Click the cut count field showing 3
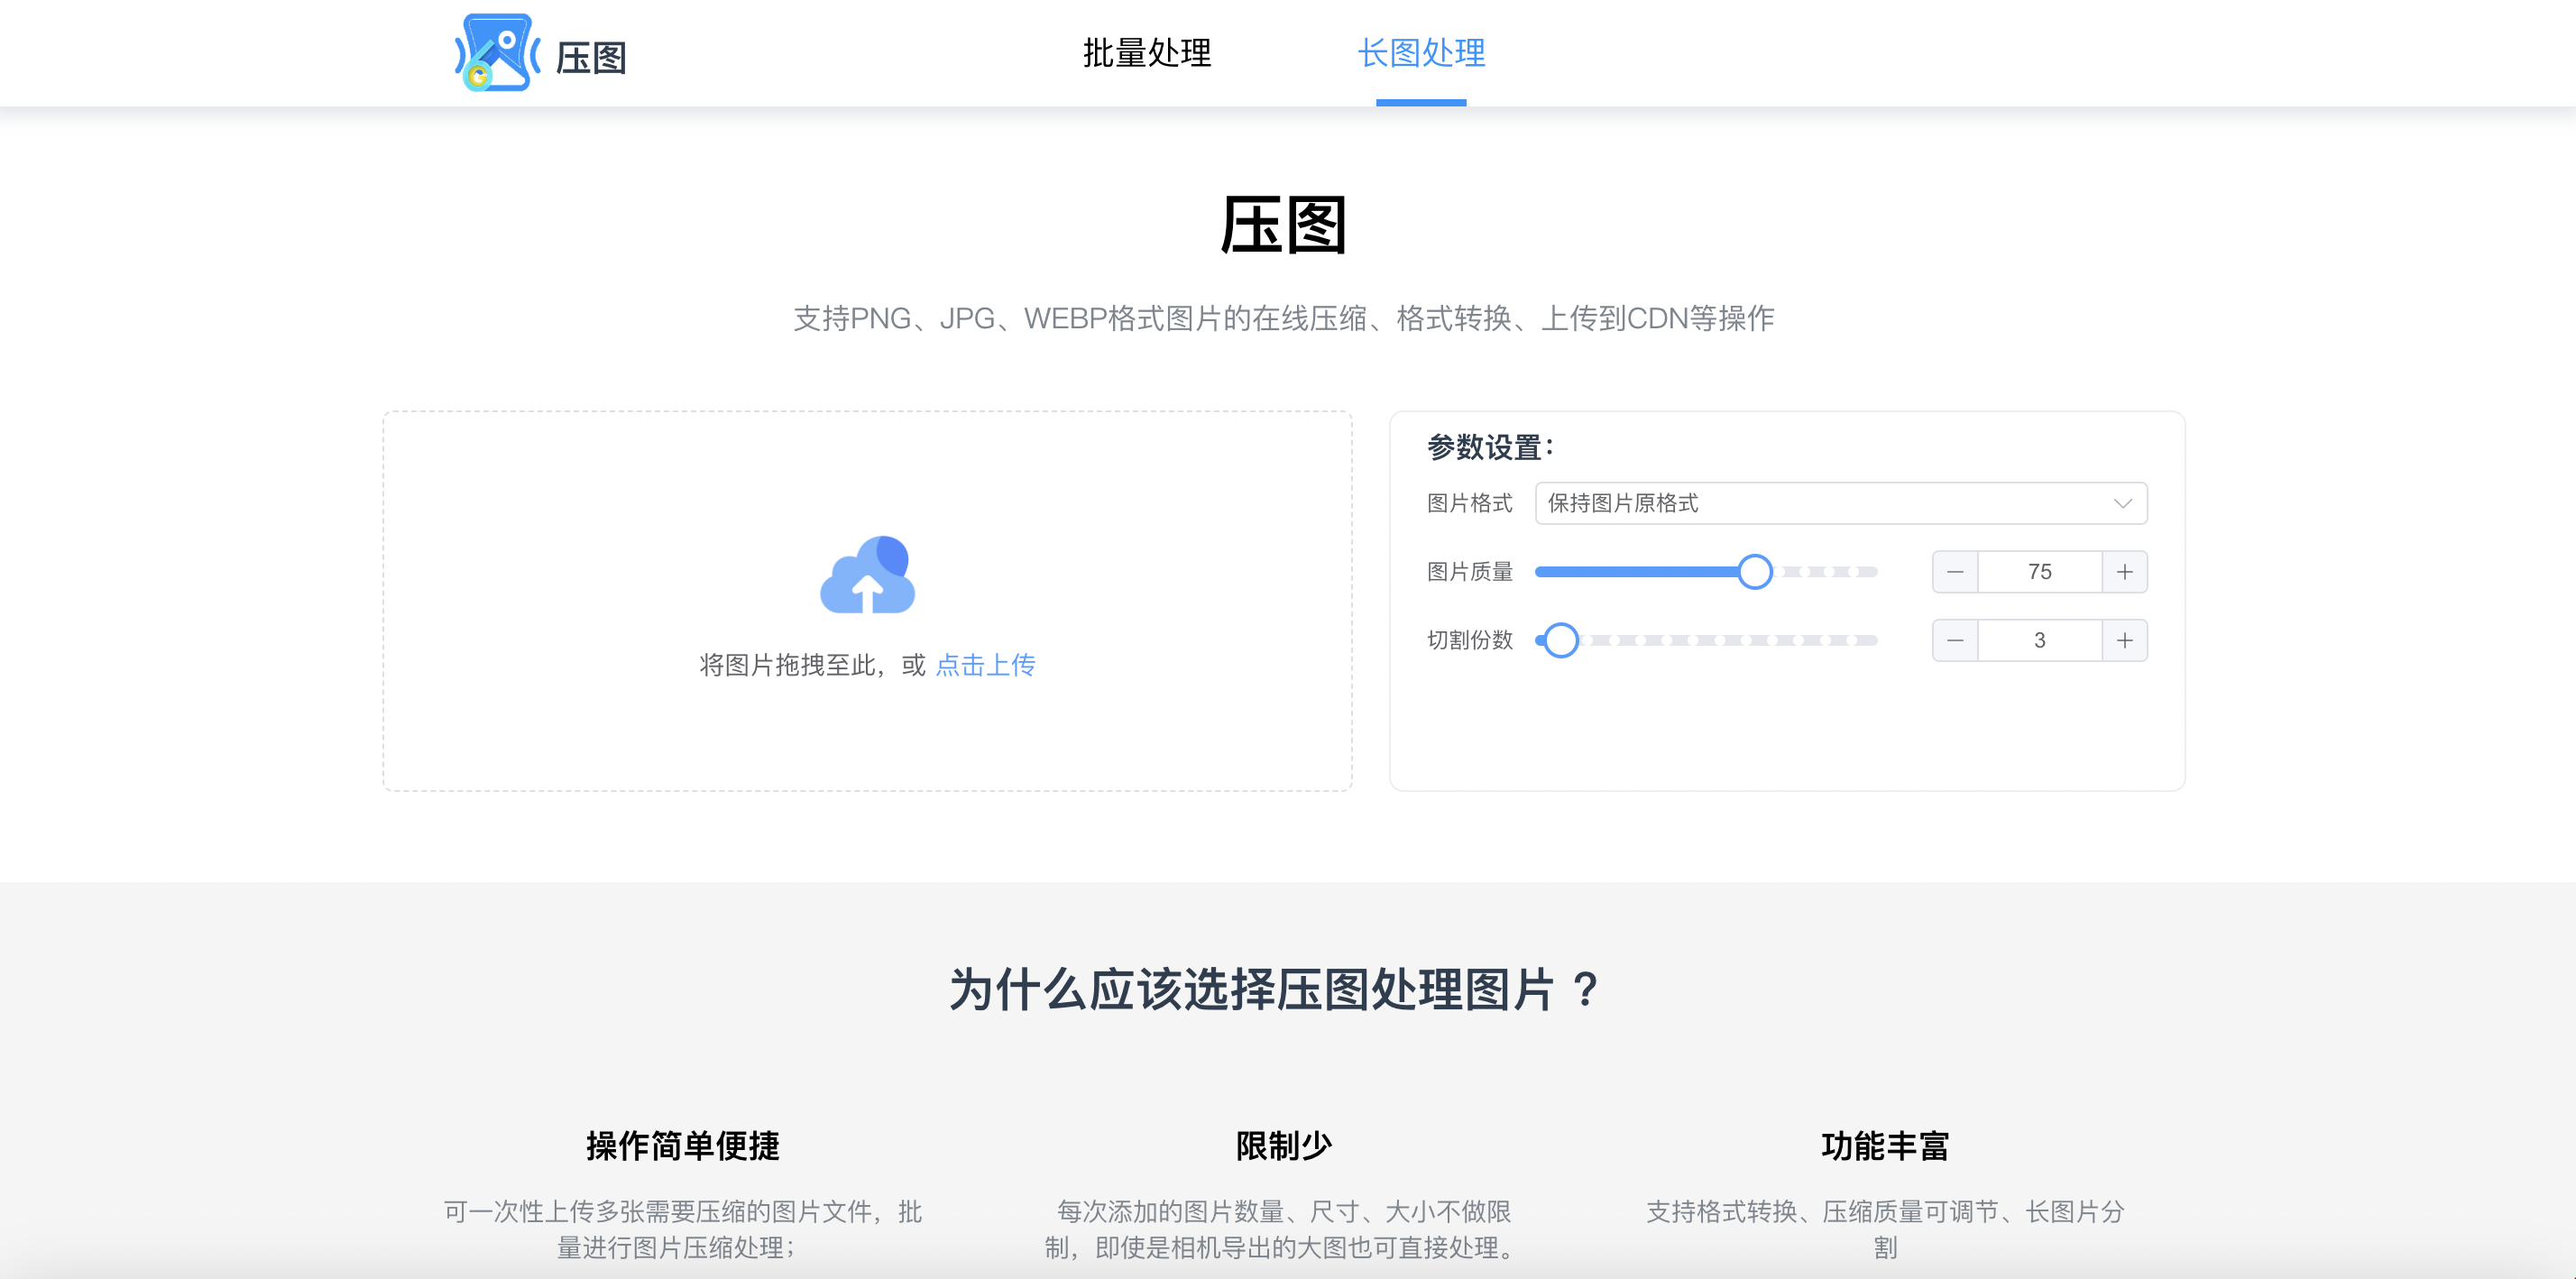The width and height of the screenshot is (2576, 1279). coord(2039,640)
